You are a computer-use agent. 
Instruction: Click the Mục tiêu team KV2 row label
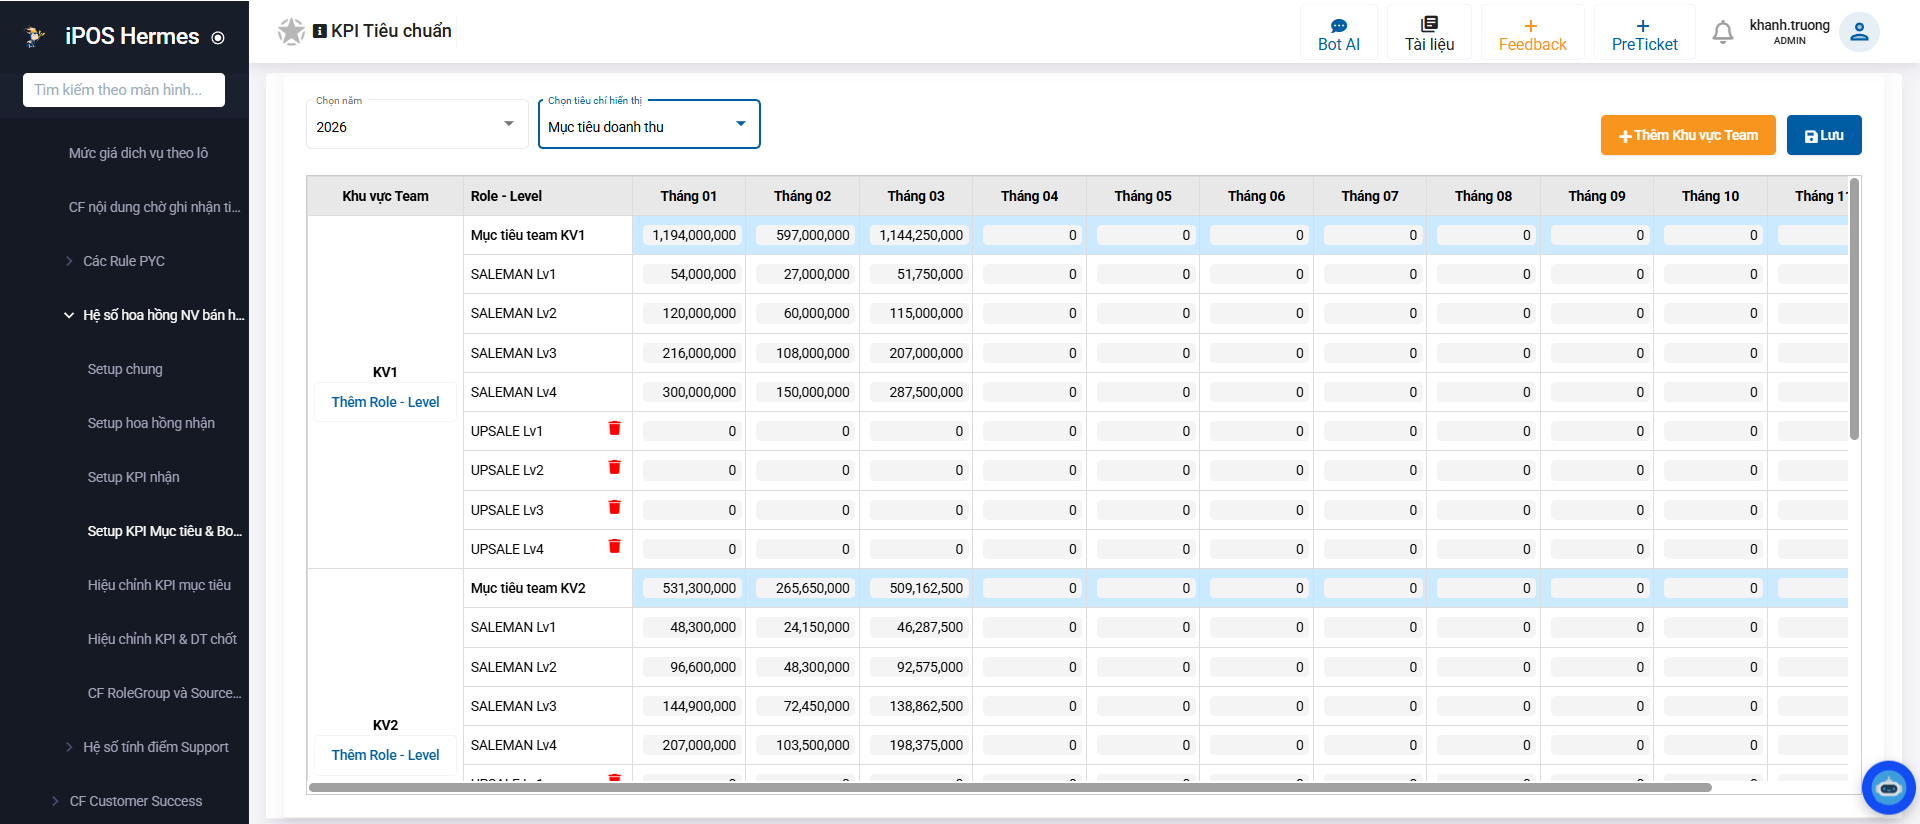point(528,588)
